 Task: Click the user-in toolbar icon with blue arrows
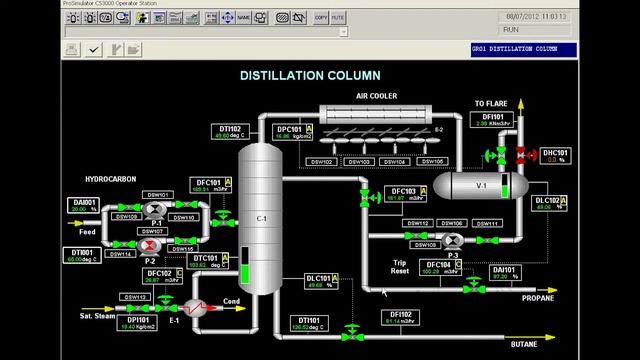pyautogui.click(x=122, y=18)
